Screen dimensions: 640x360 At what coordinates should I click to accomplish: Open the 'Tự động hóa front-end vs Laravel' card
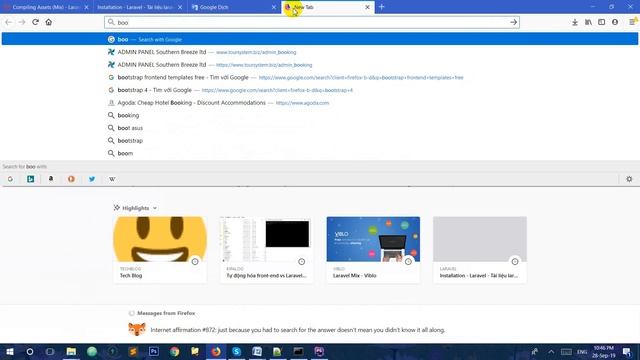(x=267, y=249)
